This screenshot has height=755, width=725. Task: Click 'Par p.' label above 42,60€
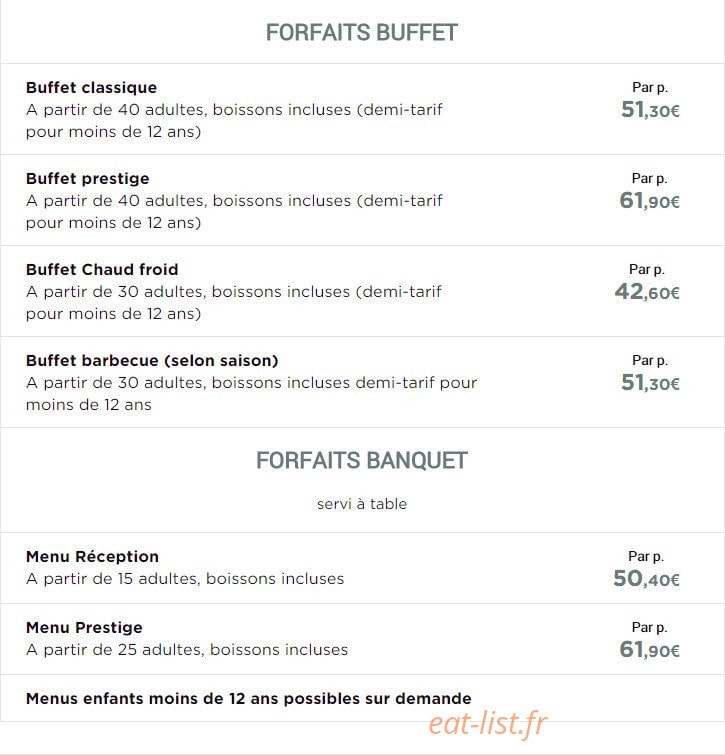click(647, 270)
